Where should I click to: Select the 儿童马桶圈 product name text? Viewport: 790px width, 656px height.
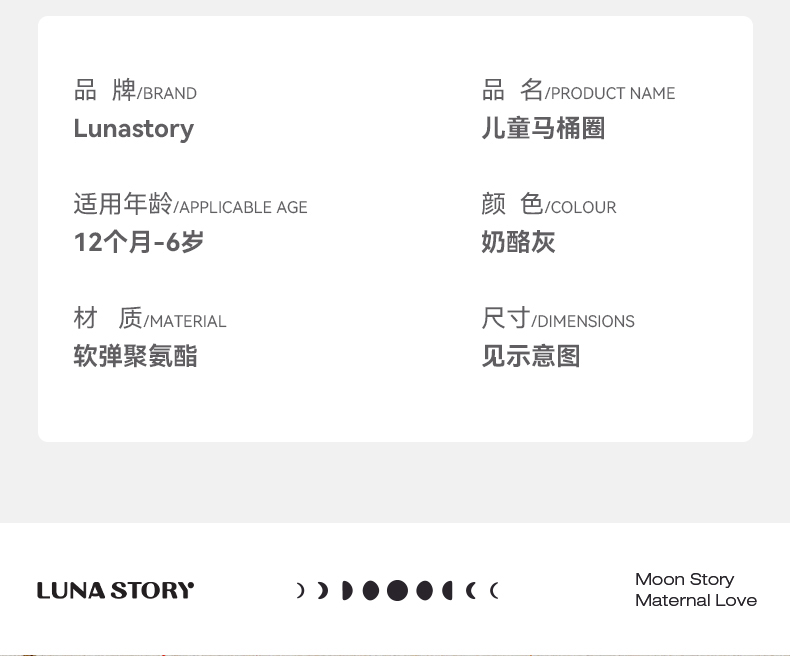pyautogui.click(x=543, y=129)
